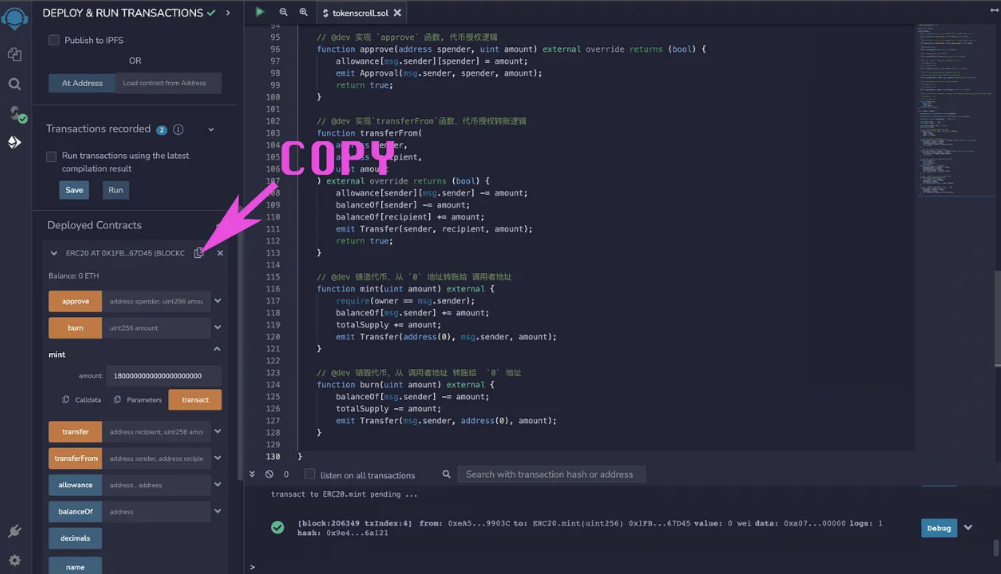This screenshot has height=574, width=1001.
Task: Click the green transaction success checkmark
Action: click(x=277, y=527)
